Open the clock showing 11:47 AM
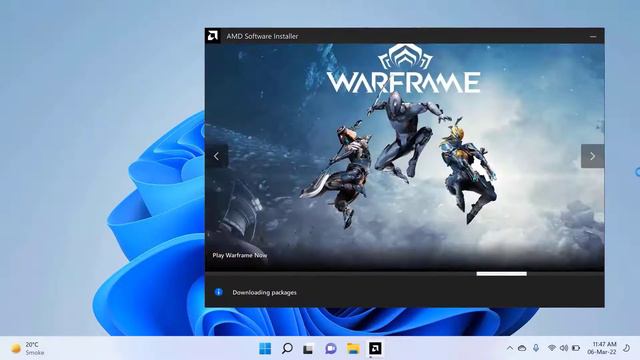The height and width of the screenshot is (360, 640). 602,348
